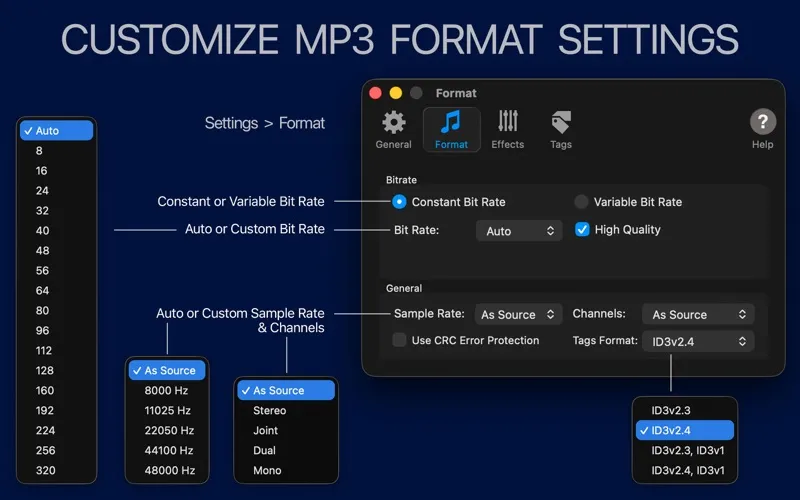
Task: Open the Tags label tab
Action: (x=561, y=130)
